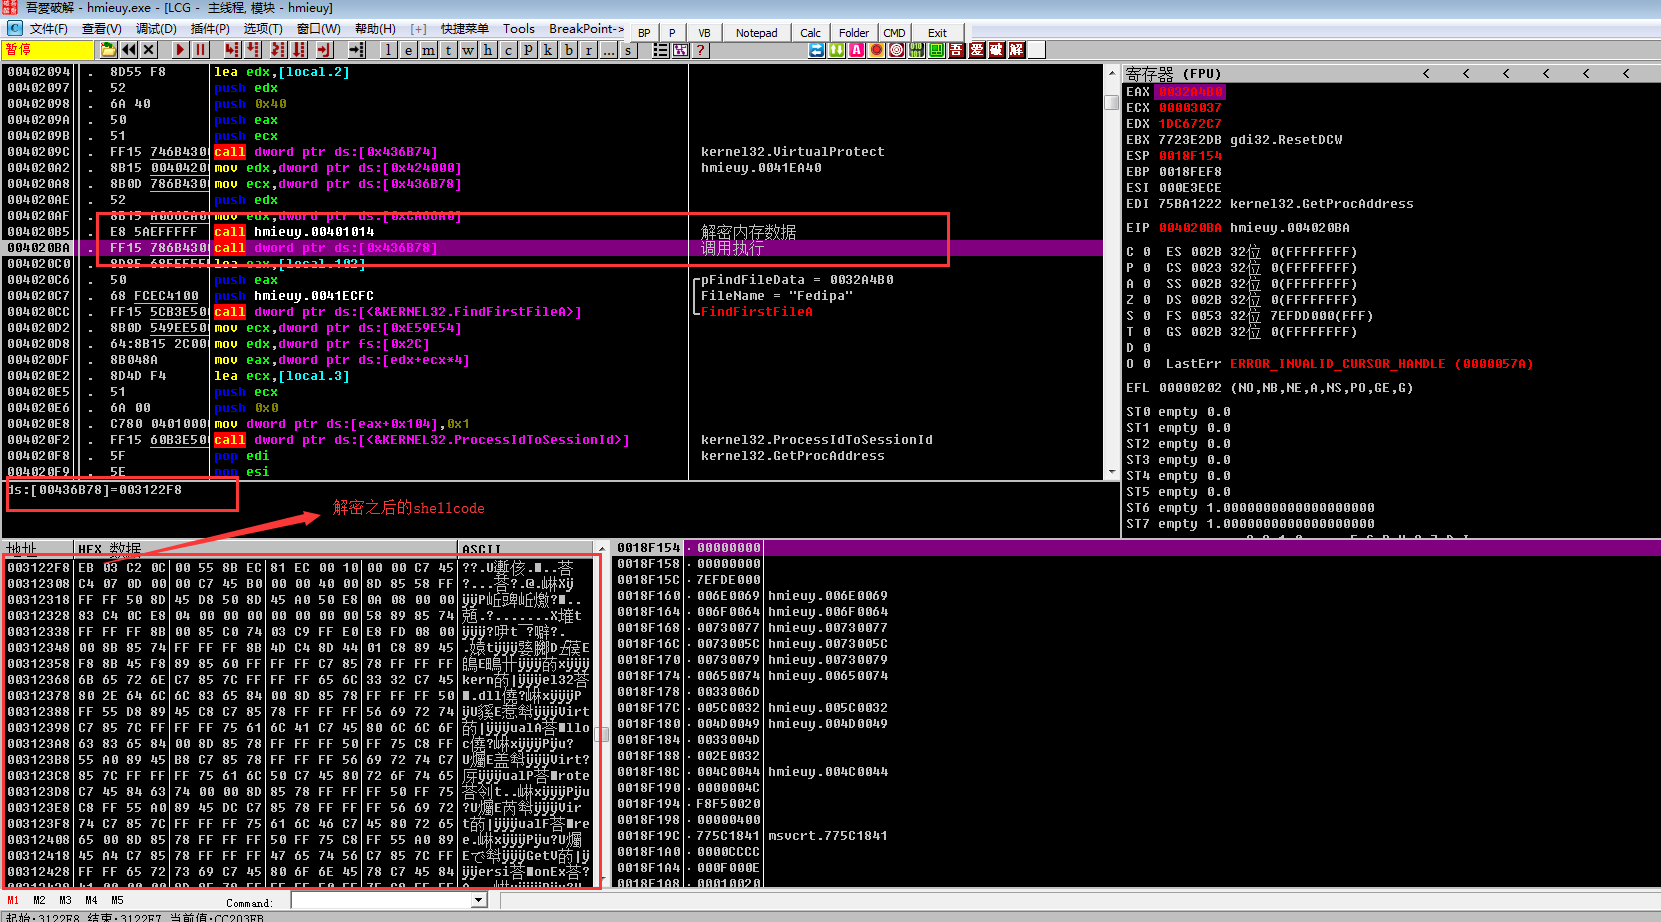Image resolution: width=1661 pixels, height=922 pixels.
Task: Show source via the 's' toolbar button
Action: pos(628,50)
